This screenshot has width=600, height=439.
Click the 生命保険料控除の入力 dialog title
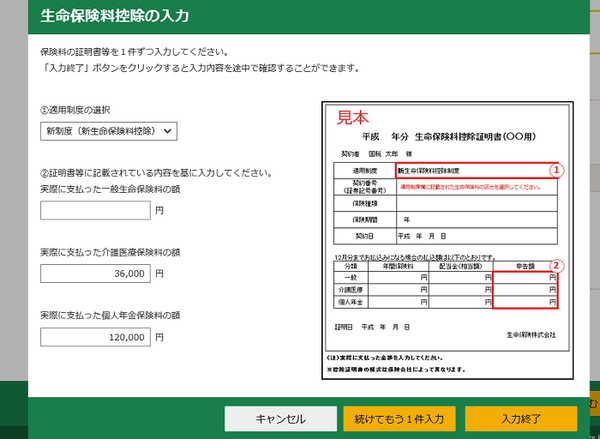coord(114,16)
